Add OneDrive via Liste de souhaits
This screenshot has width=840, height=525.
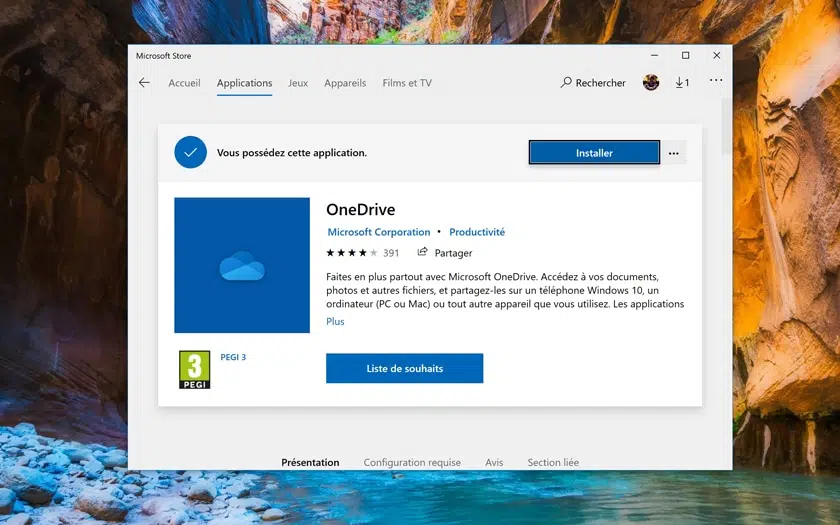tap(404, 369)
